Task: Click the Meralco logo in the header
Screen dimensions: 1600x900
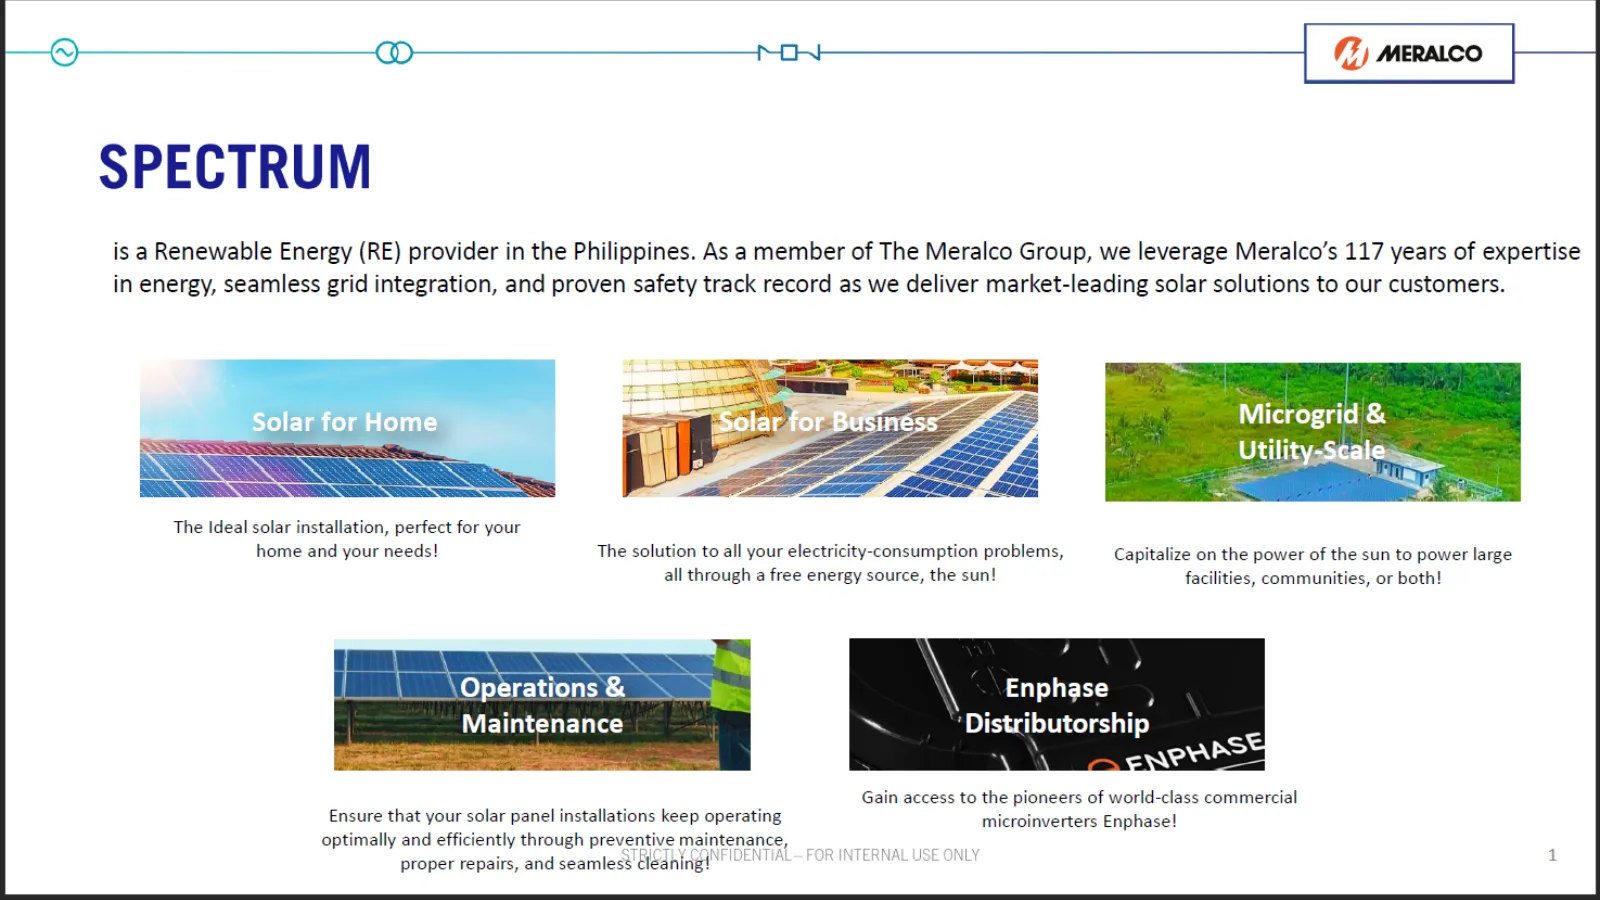Action: (x=1408, y=53)
